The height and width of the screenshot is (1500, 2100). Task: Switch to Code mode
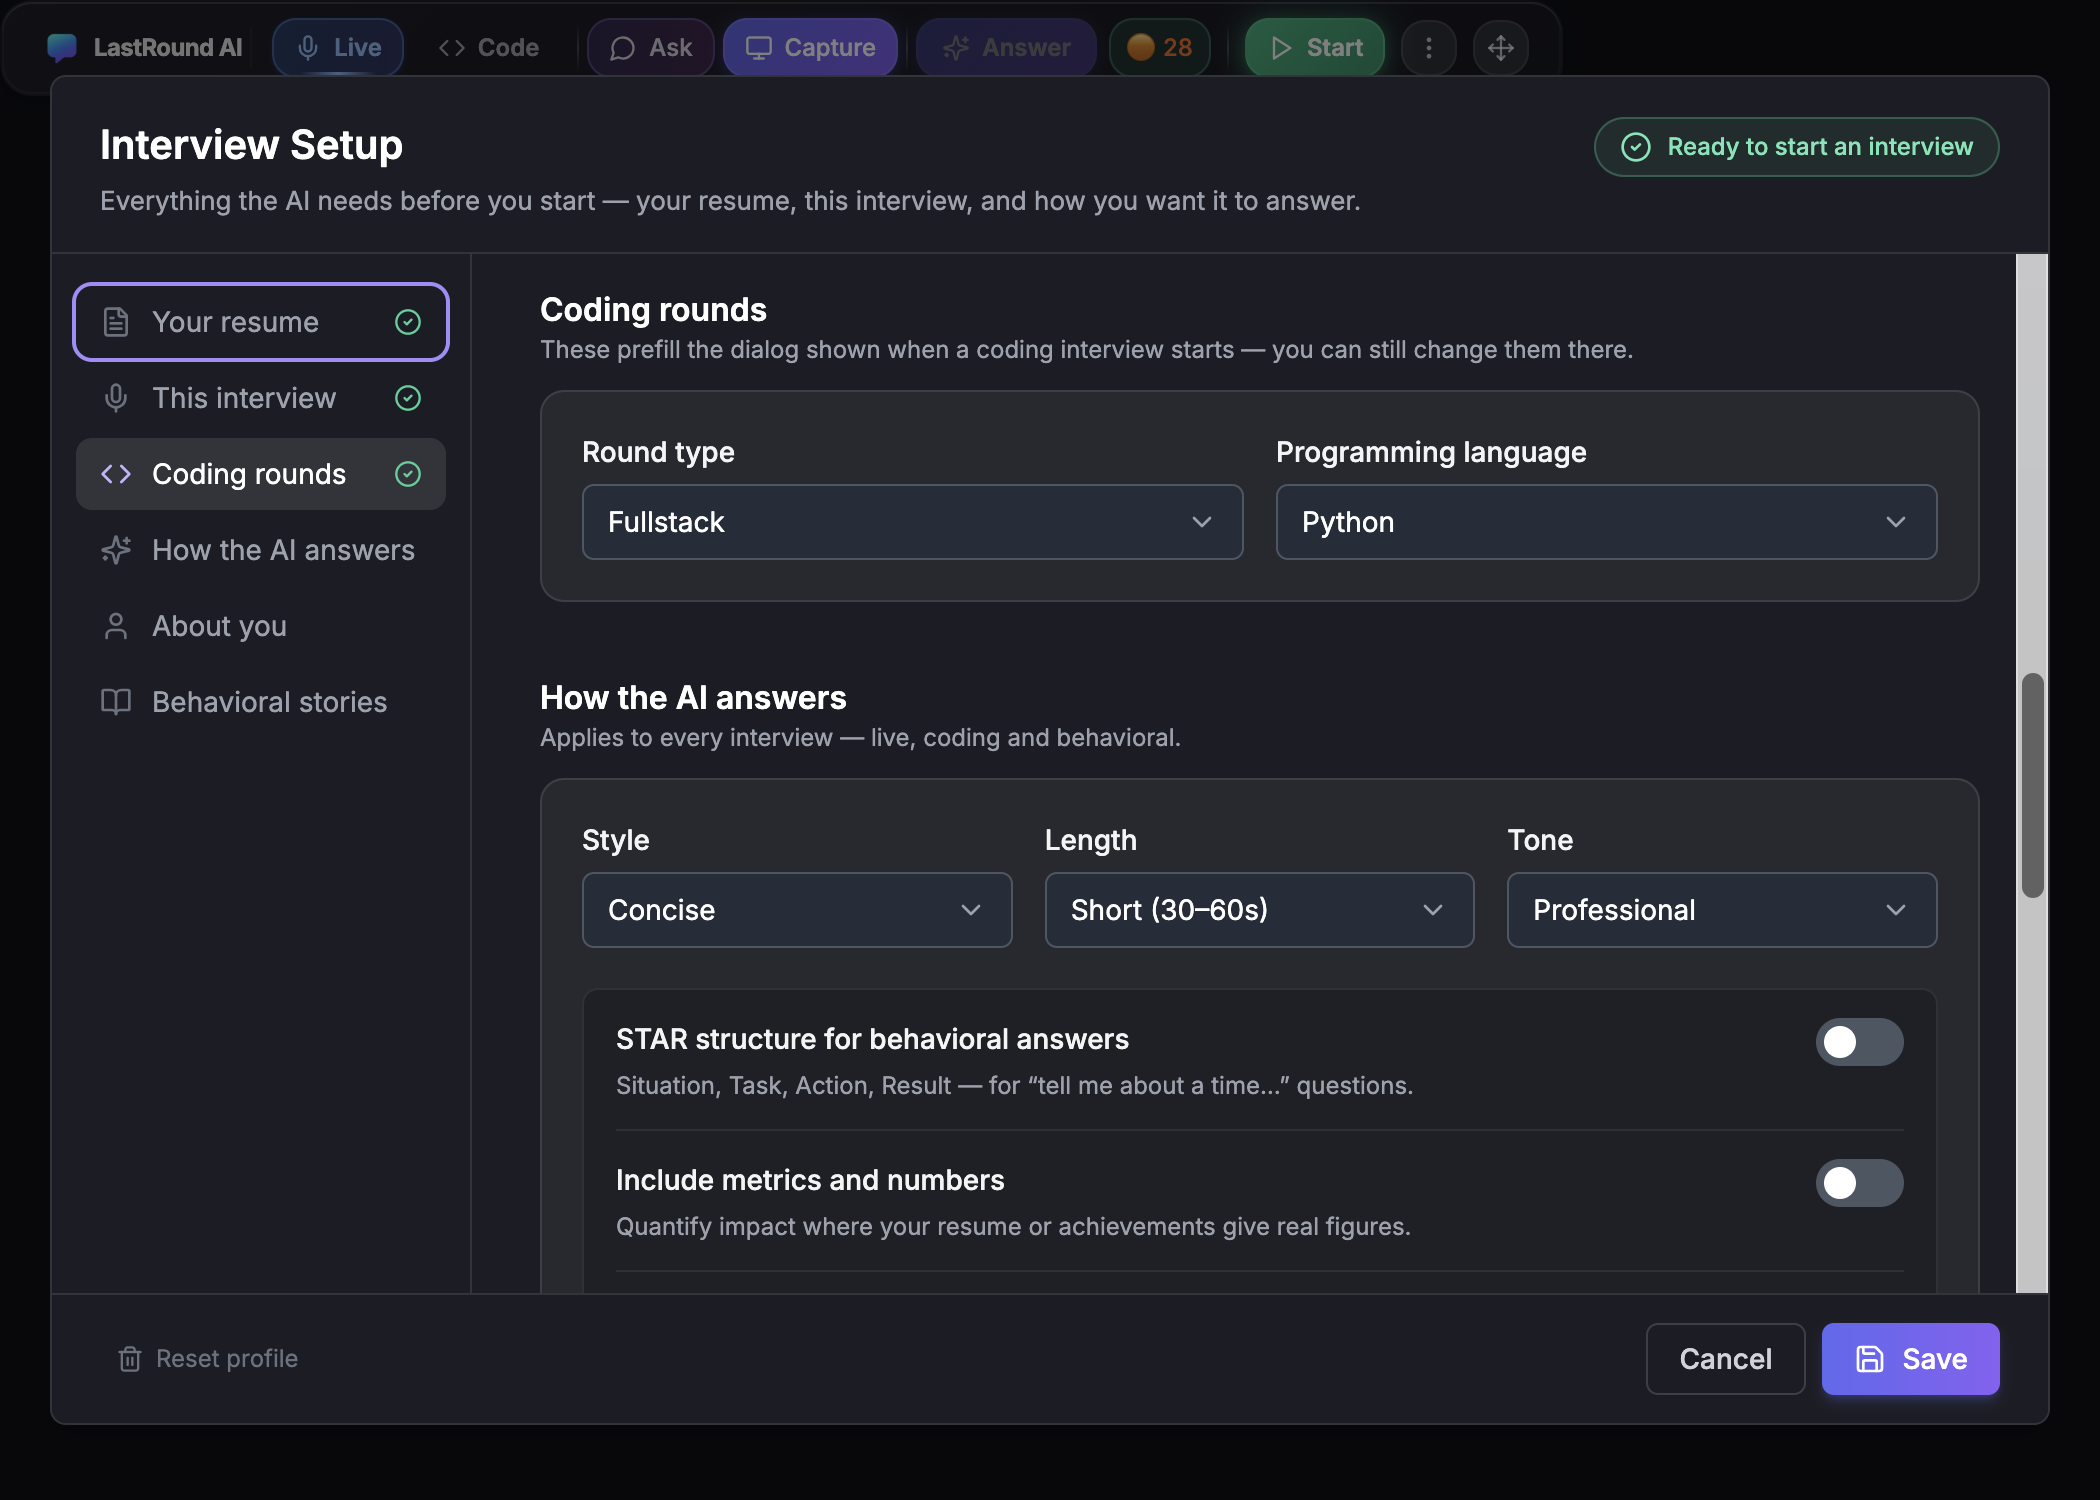(x=489, y=47)
